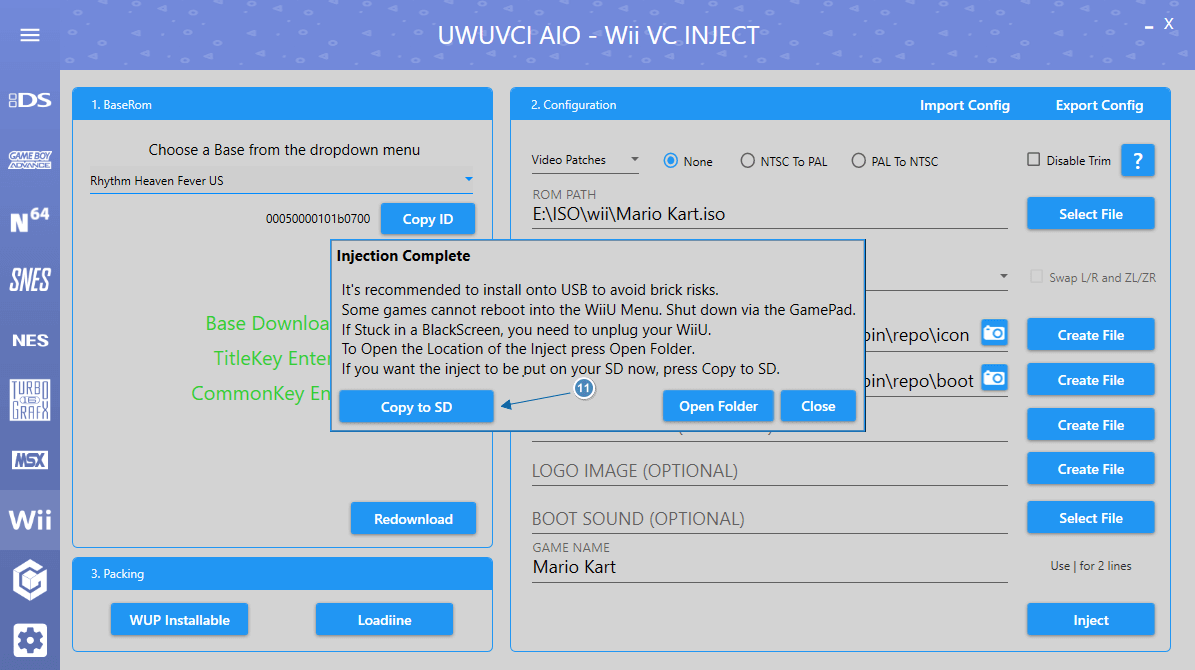Click Create File below the boot image row

[1091, 425]
